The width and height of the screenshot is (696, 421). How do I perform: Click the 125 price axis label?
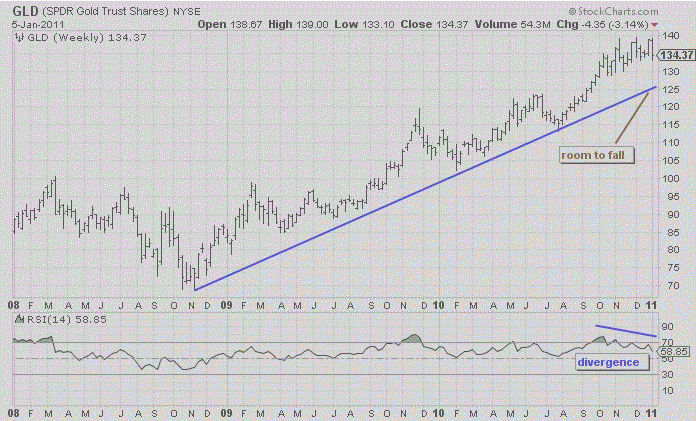click(671, 89)
